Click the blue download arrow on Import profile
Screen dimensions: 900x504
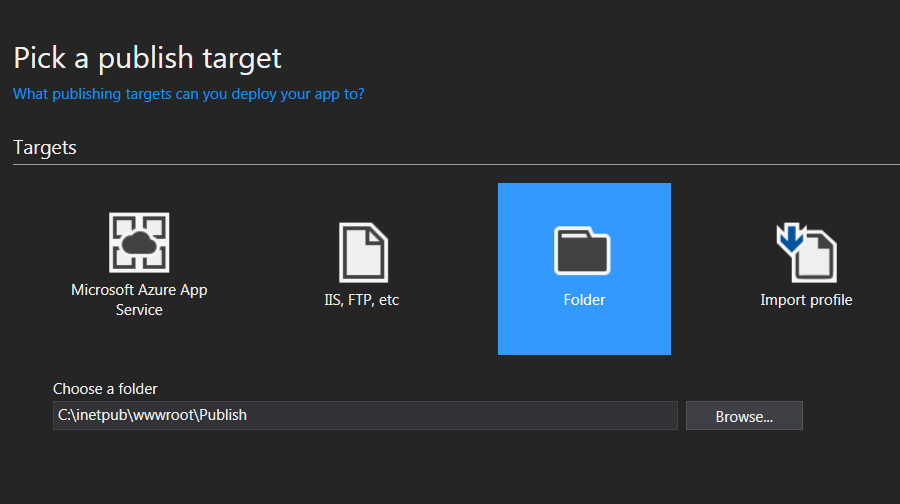click(x=790, y=238)
